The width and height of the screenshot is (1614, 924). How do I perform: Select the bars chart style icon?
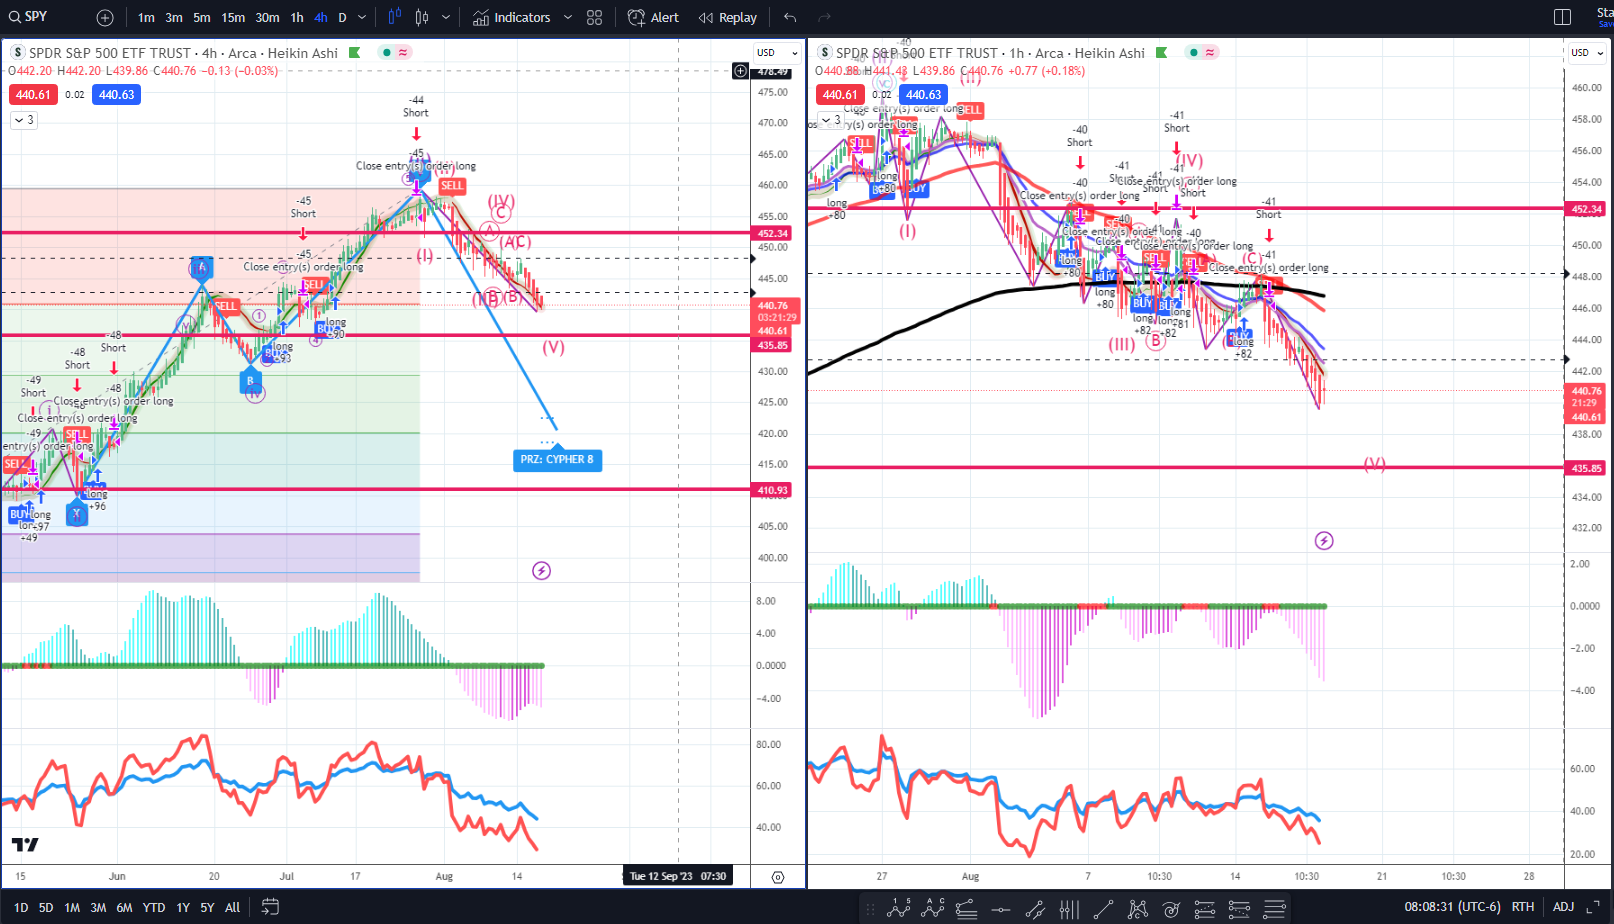pos(394,17)
